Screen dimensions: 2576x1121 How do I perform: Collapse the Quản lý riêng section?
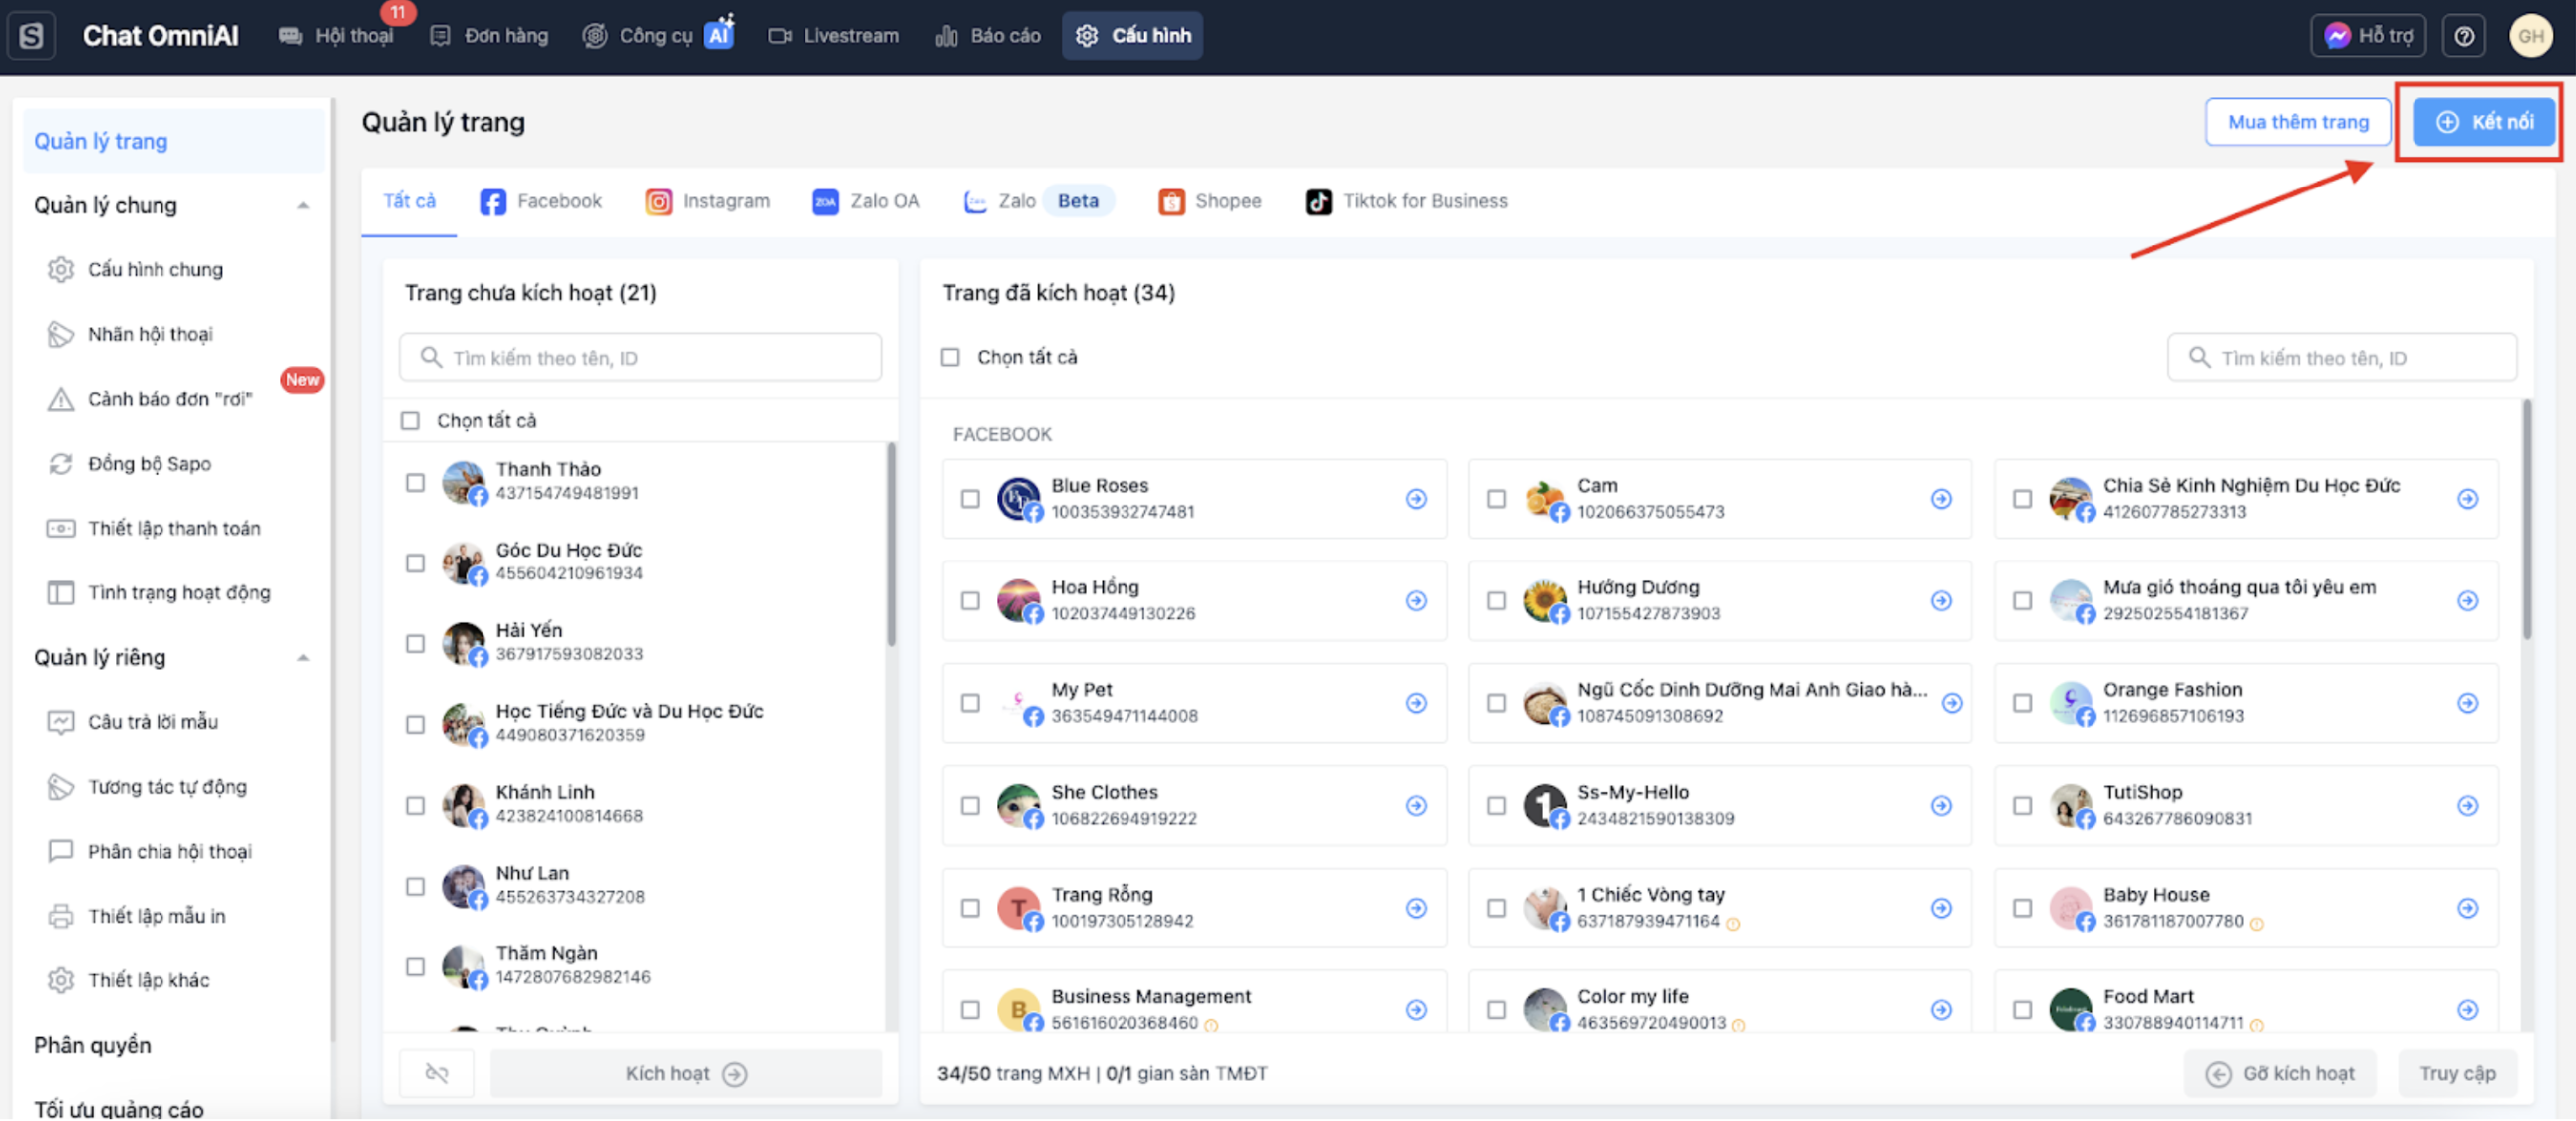tap(303, 658)
